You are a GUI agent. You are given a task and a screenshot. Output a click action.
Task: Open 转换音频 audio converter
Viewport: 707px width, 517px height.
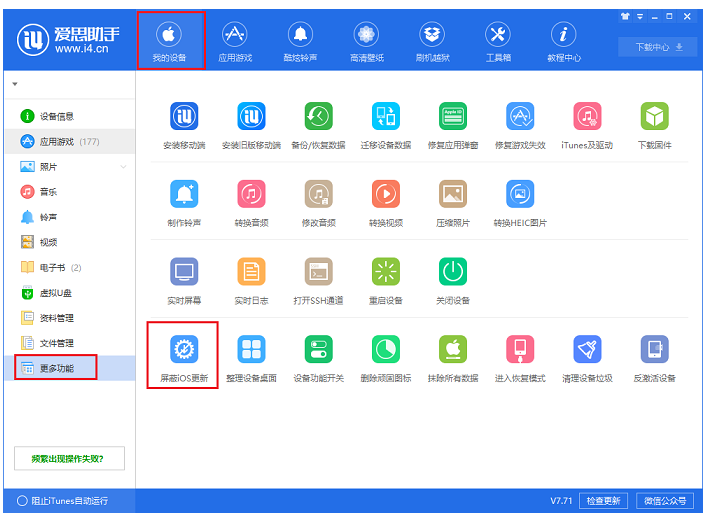(251, 194)
